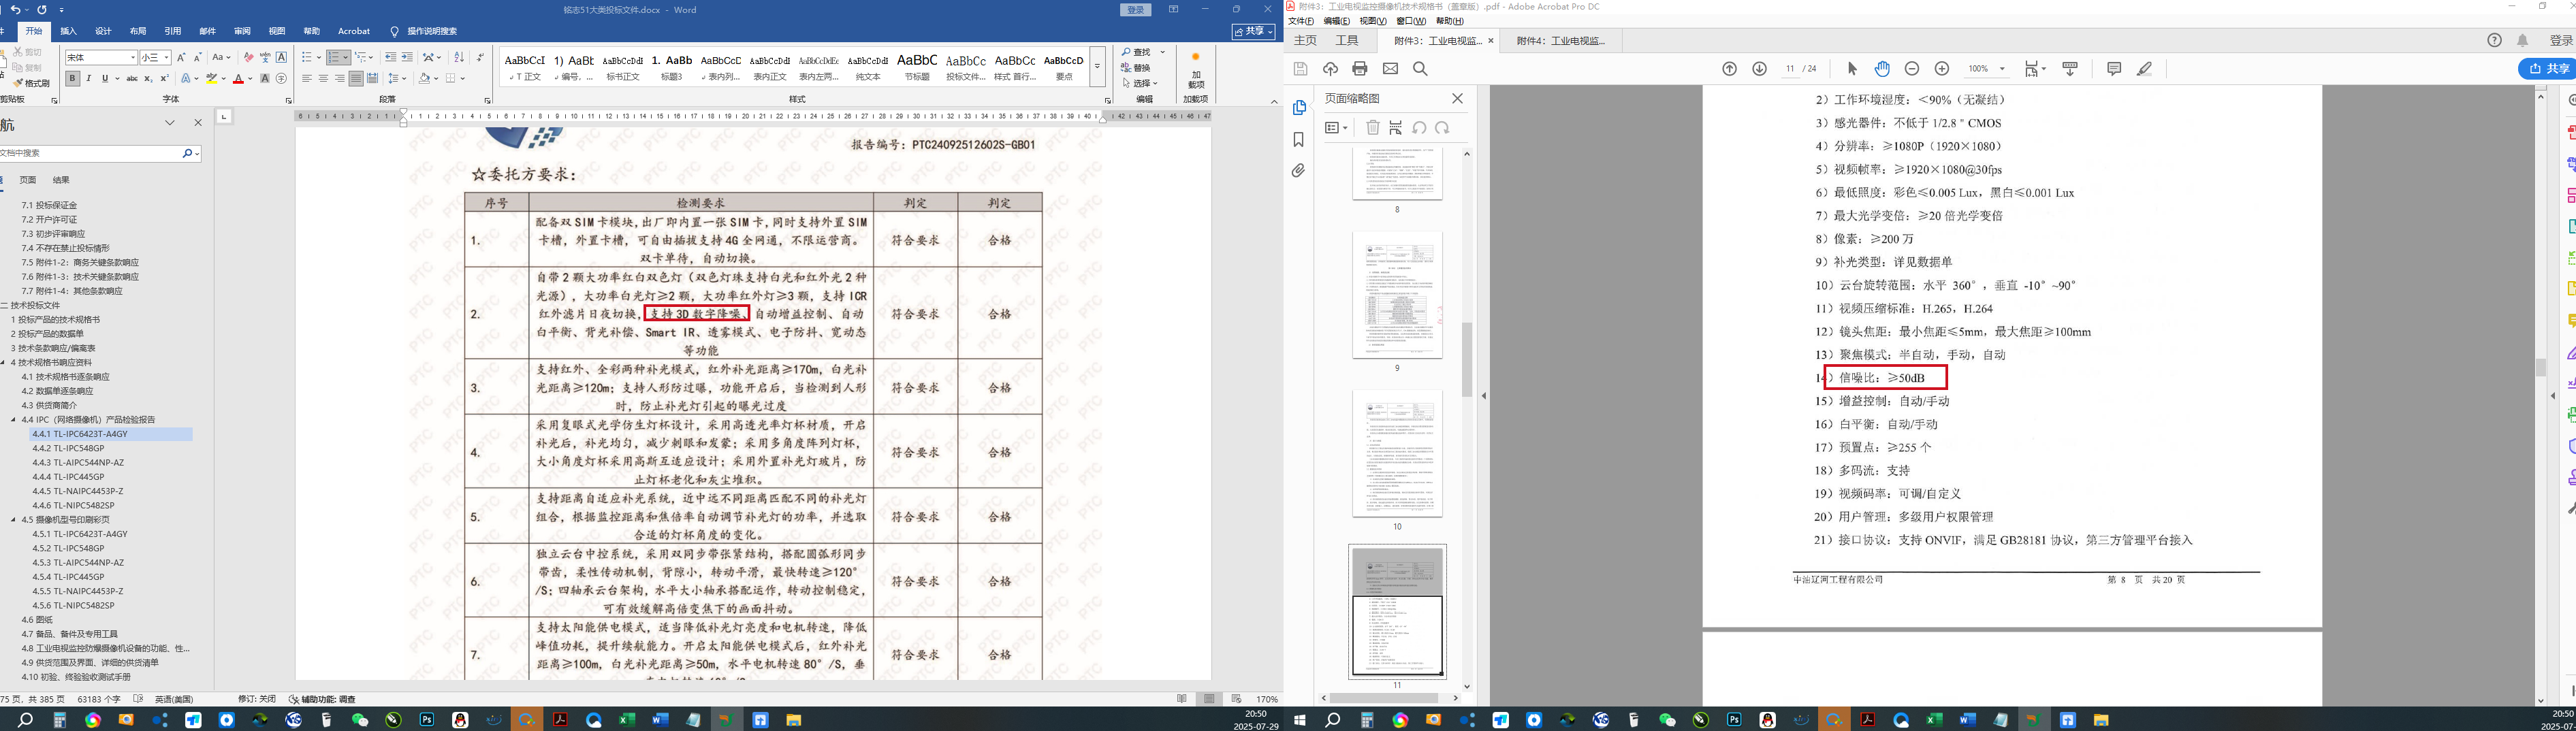Click the 格式刷 format painter button

[x=32, y=84]
